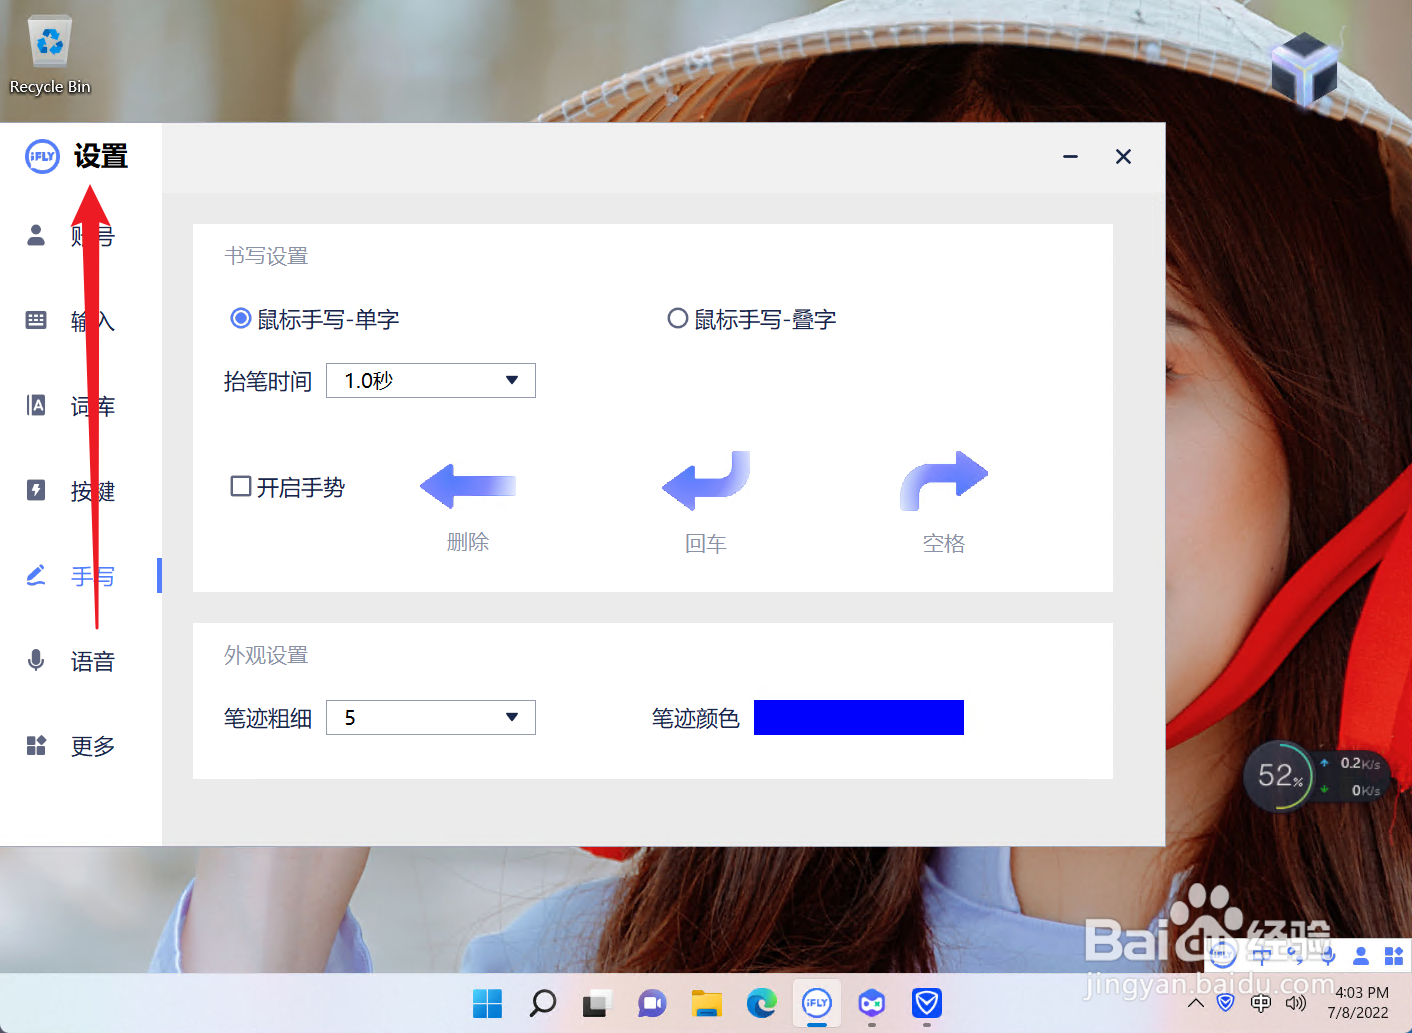Click the 空格 space gesture icon

tap(943, 481)
